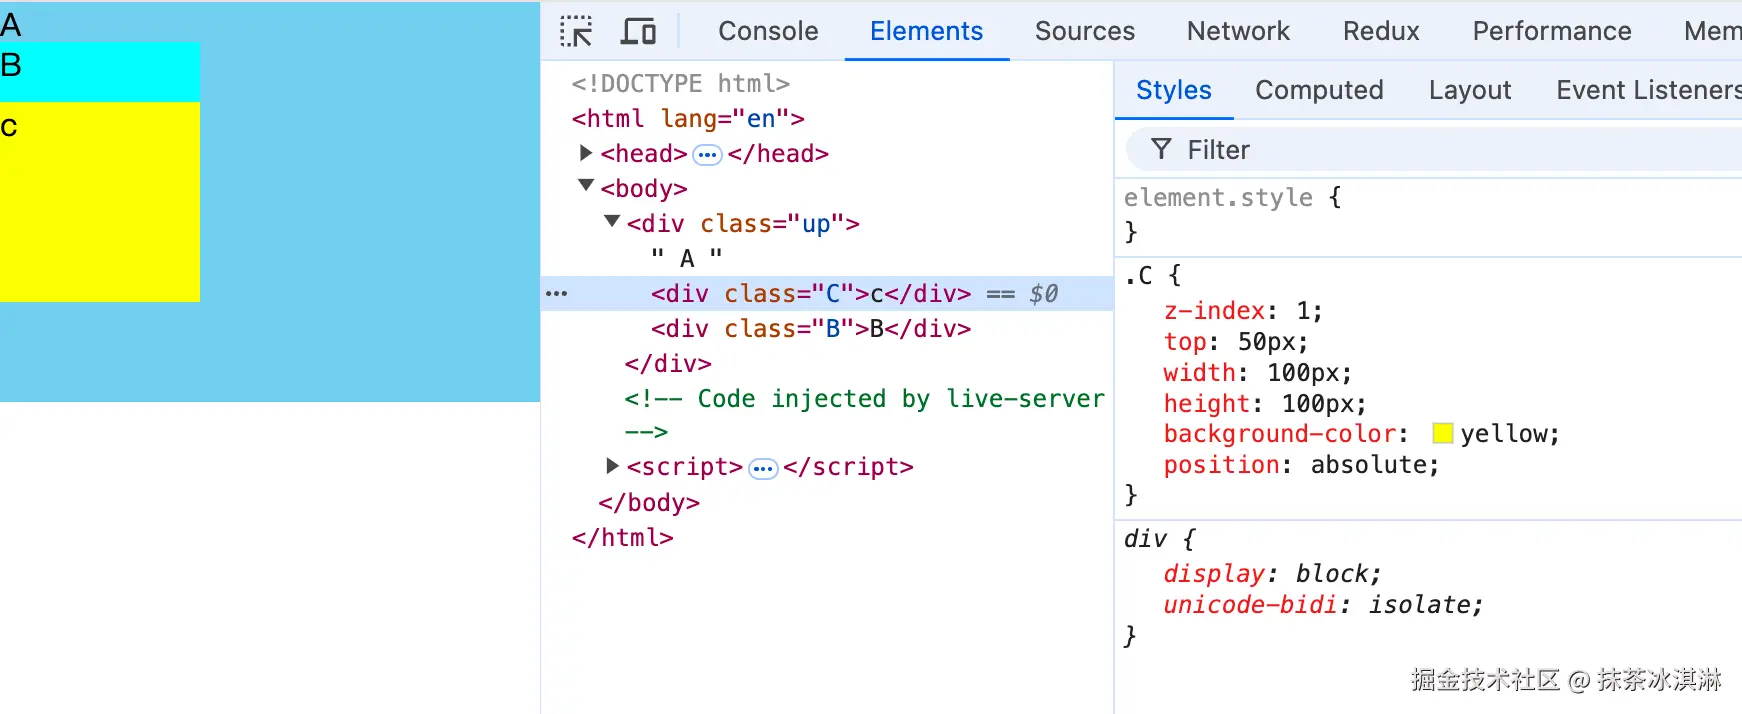Viewport: 1742px width, 714px height.
Task: Toggle the device toolbar icon
Action: (638, 31)
